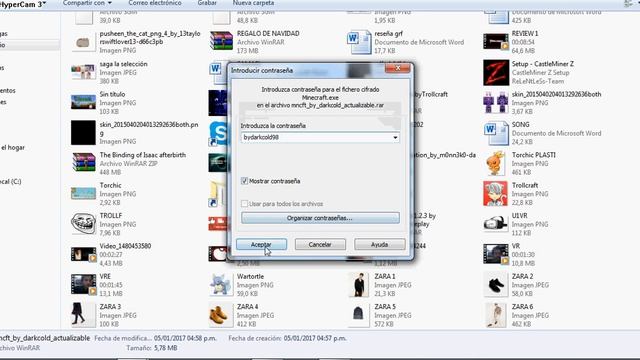Click 'el hogar' entry in navigation pane
640x360 pixels.
tap(13, 147)
